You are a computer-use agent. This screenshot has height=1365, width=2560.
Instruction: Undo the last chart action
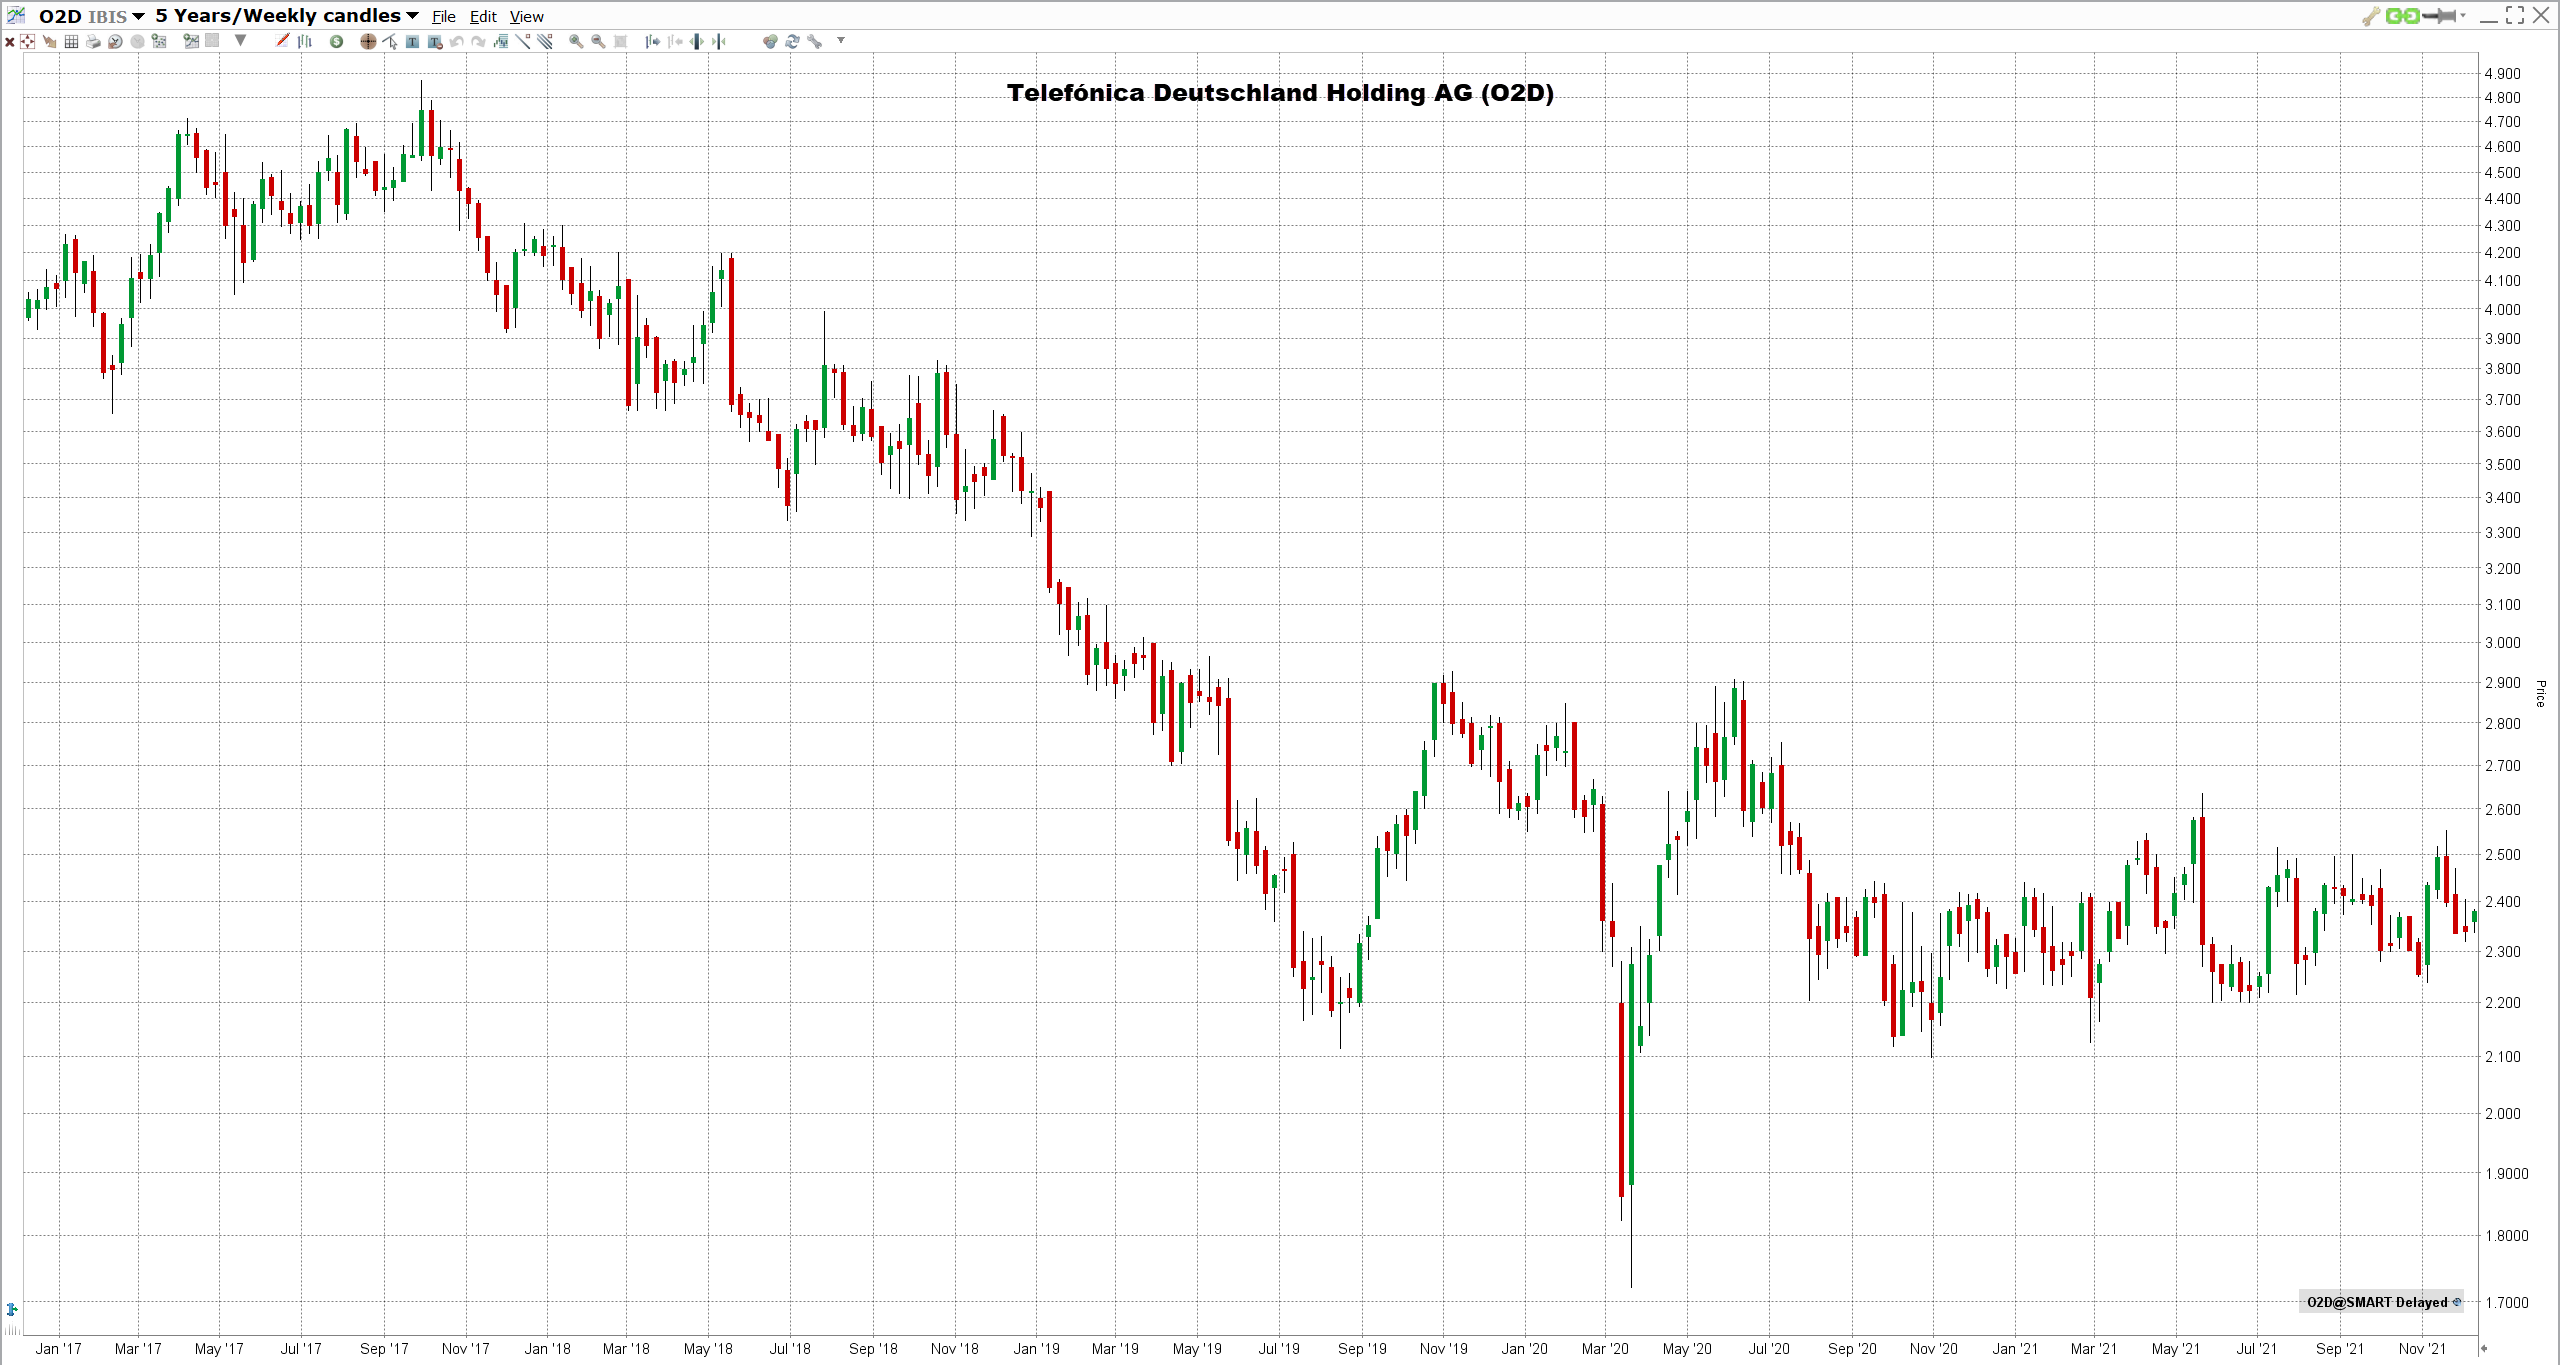click(x=456, y=41)
